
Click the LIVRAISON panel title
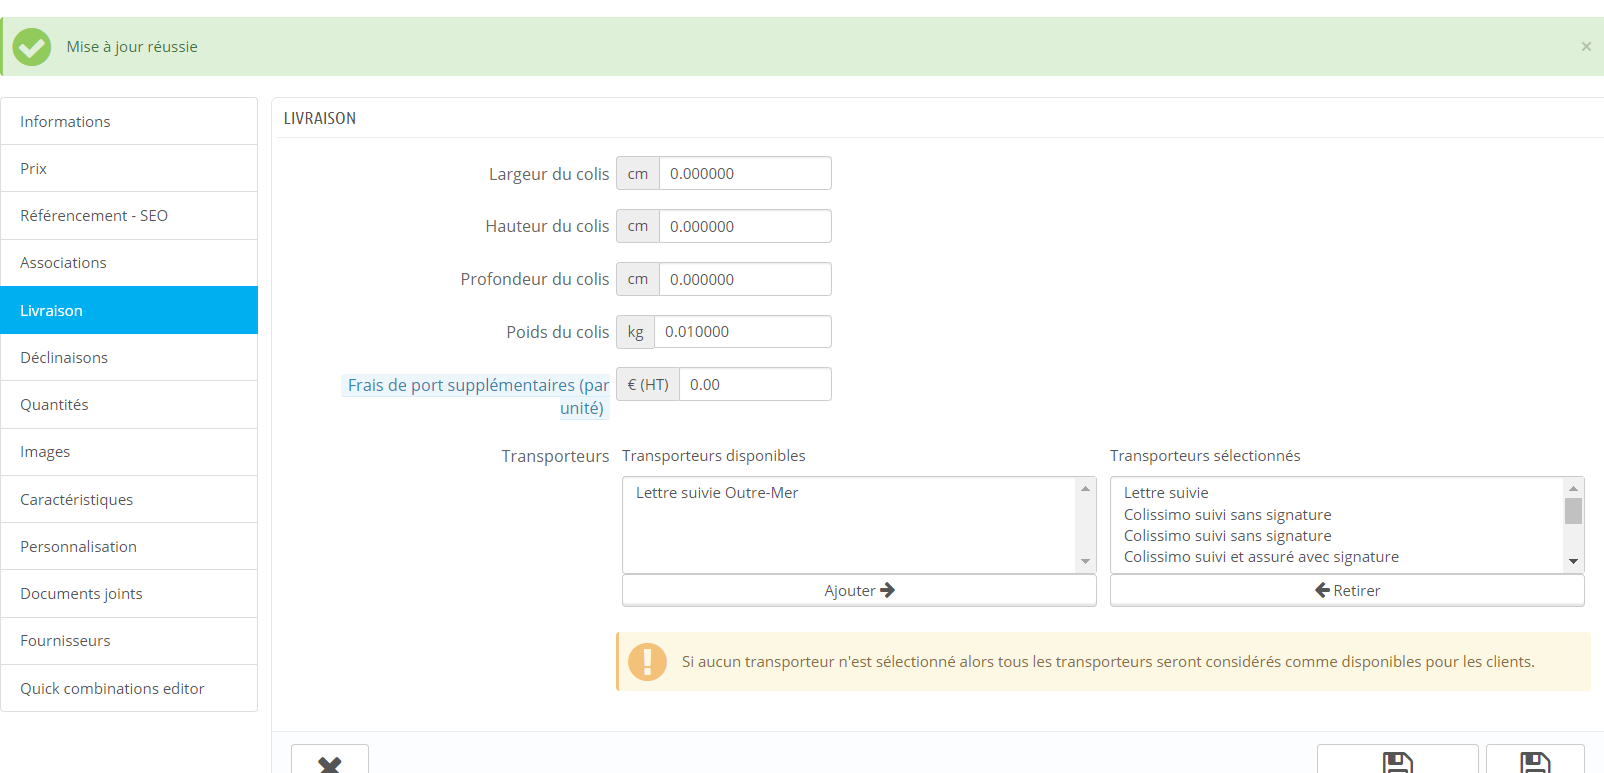320,118
